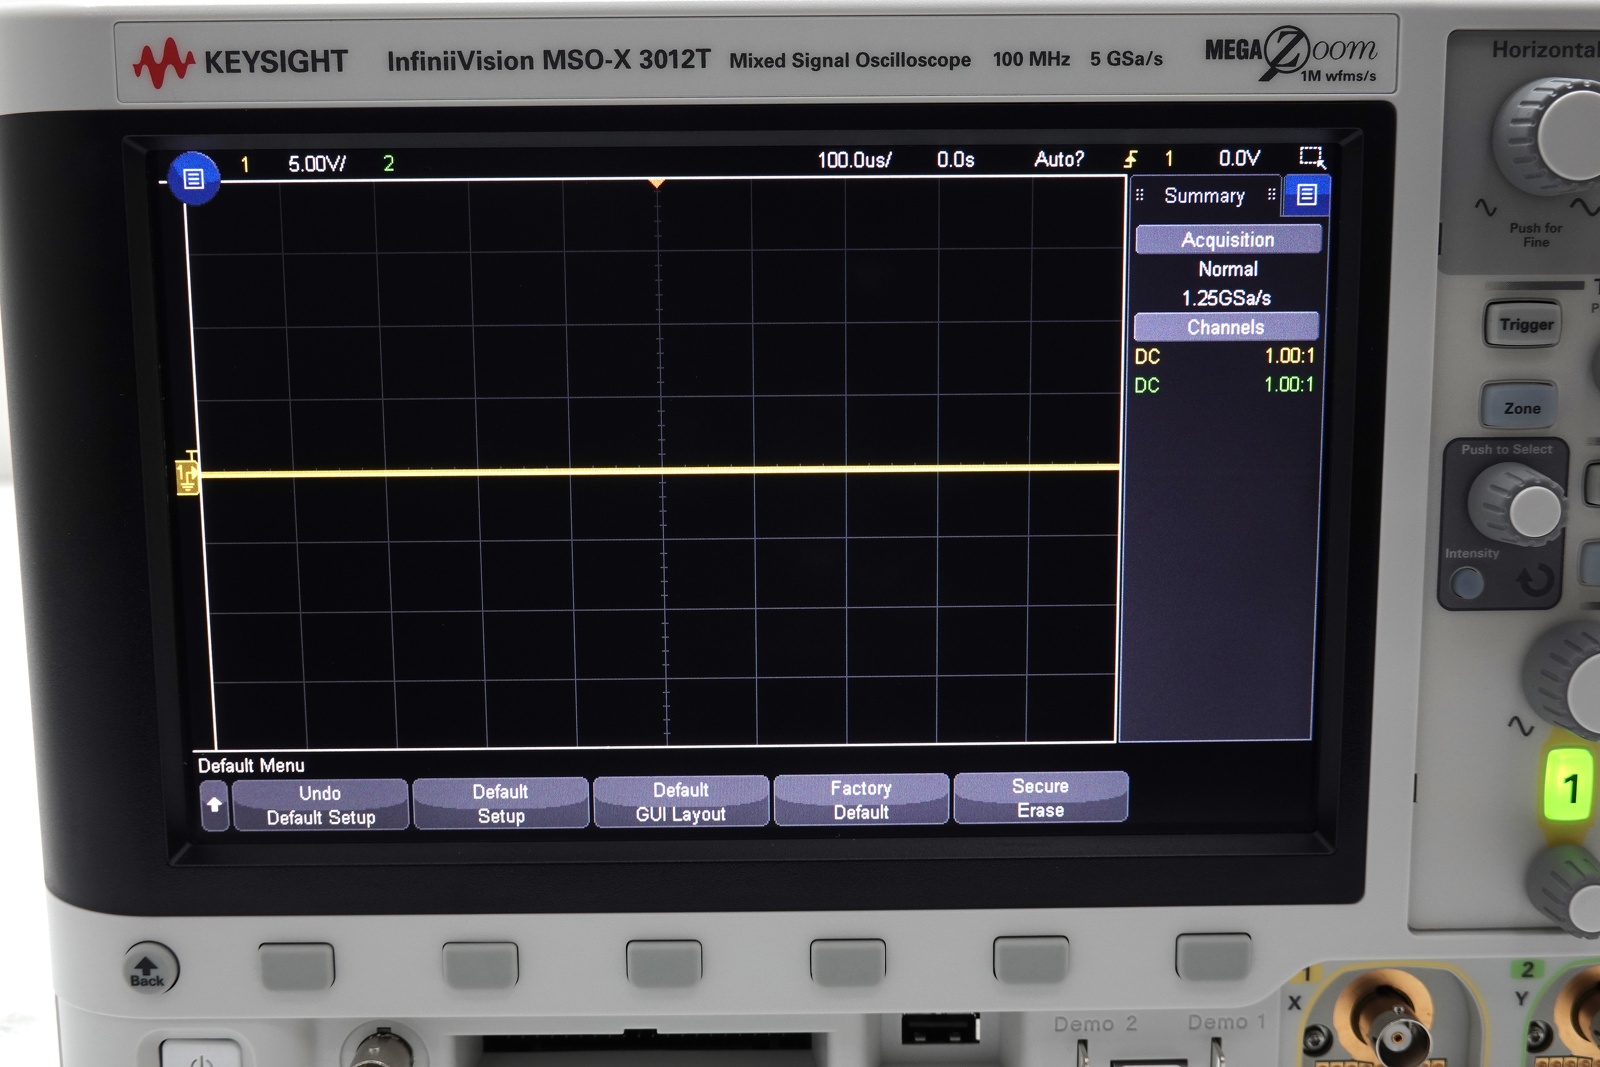Toggle the lit channel 1 key
The width and height of the screenshot is (1600, 1067).
pos(1568,786)
